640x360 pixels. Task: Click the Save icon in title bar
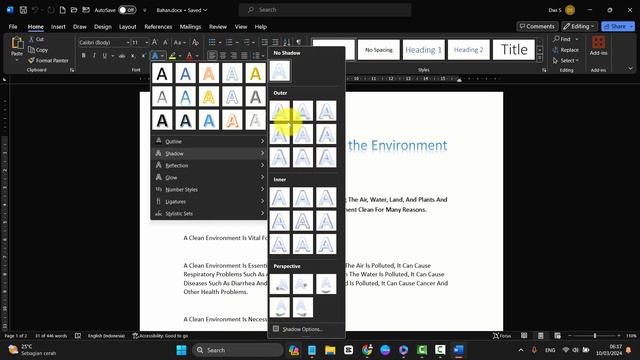tap(23, 10)
